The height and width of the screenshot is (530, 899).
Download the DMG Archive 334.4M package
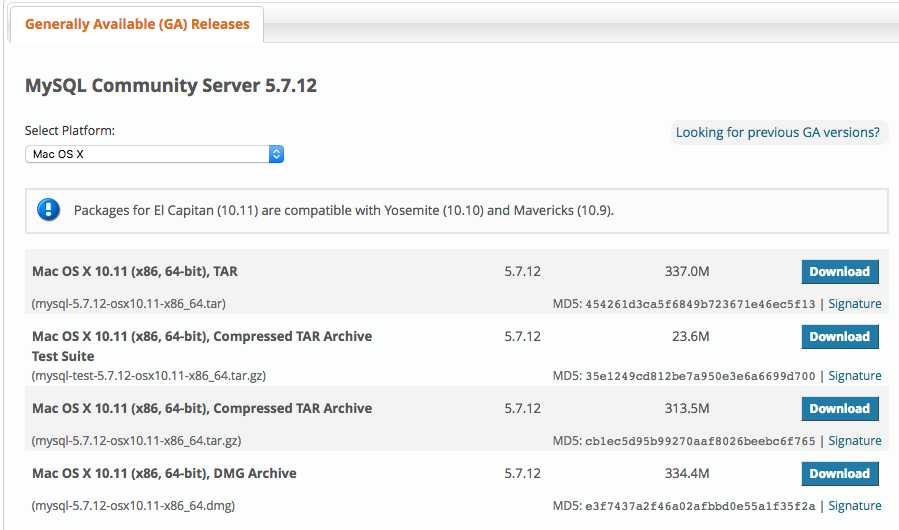coord(840,474)
